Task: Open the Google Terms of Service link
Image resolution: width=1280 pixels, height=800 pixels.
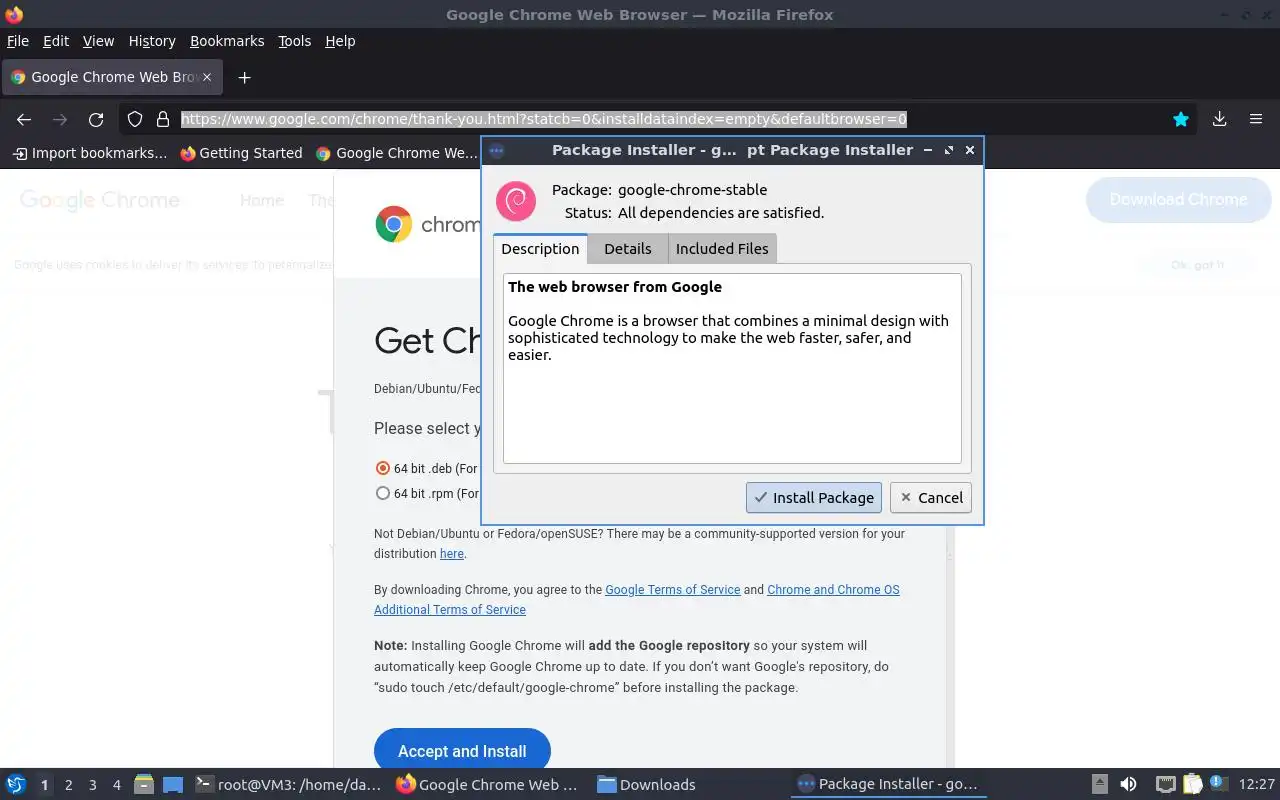Action: click(672, 590)
